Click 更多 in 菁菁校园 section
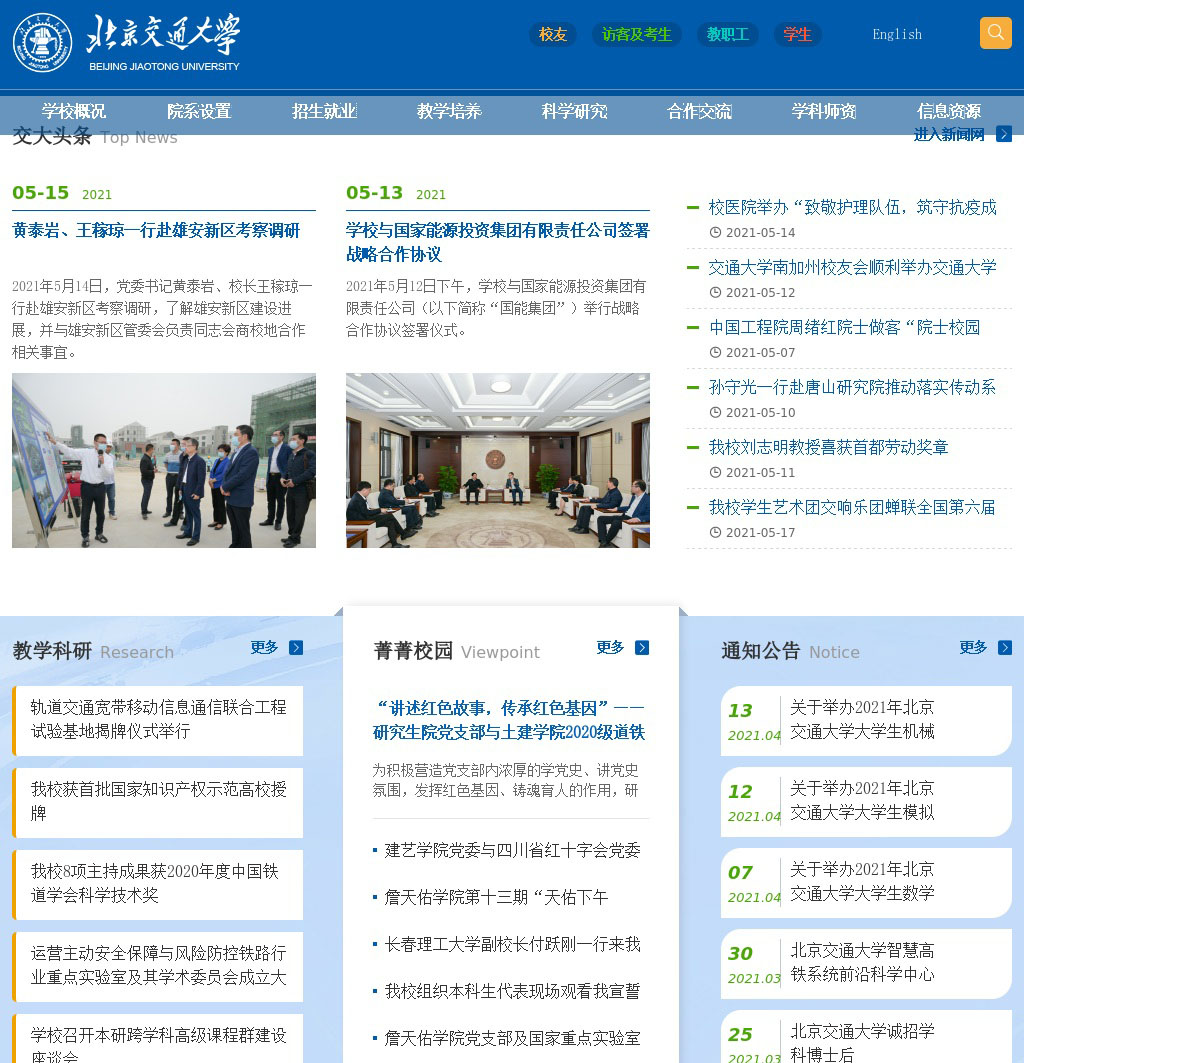 611,648
